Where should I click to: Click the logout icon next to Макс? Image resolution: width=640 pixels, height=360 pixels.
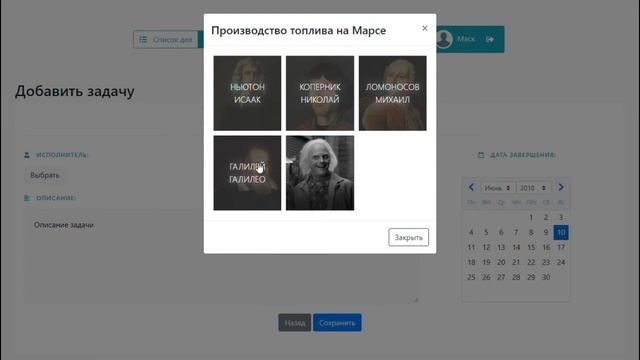(490, 39)
